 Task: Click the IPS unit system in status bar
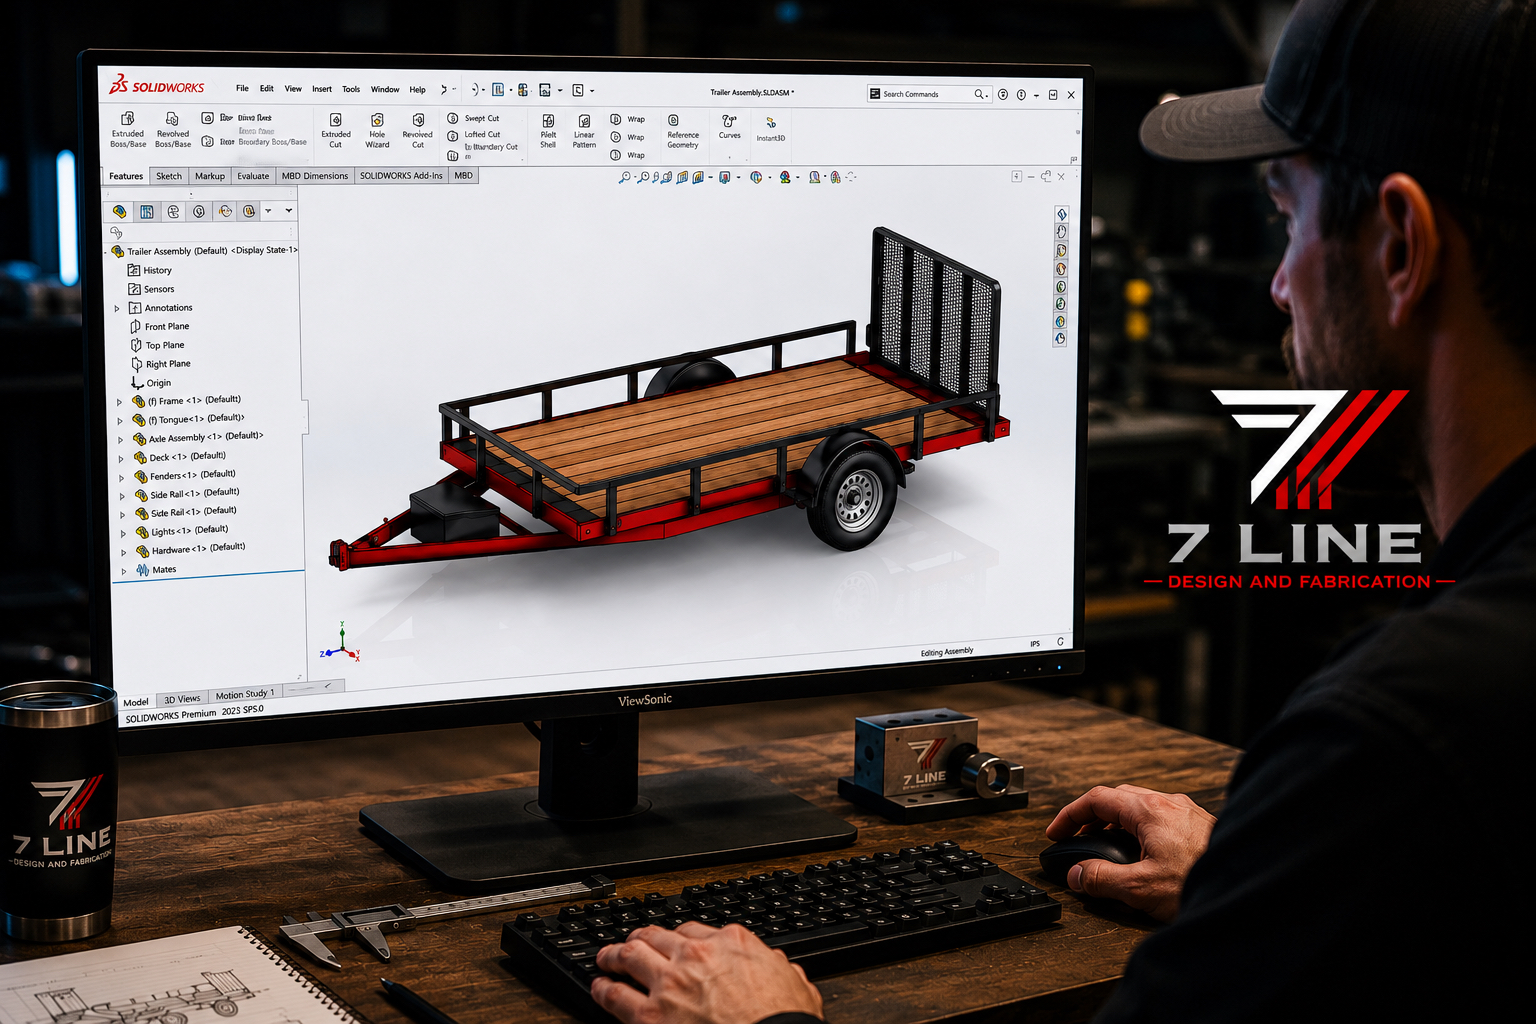pos(1035,644)
